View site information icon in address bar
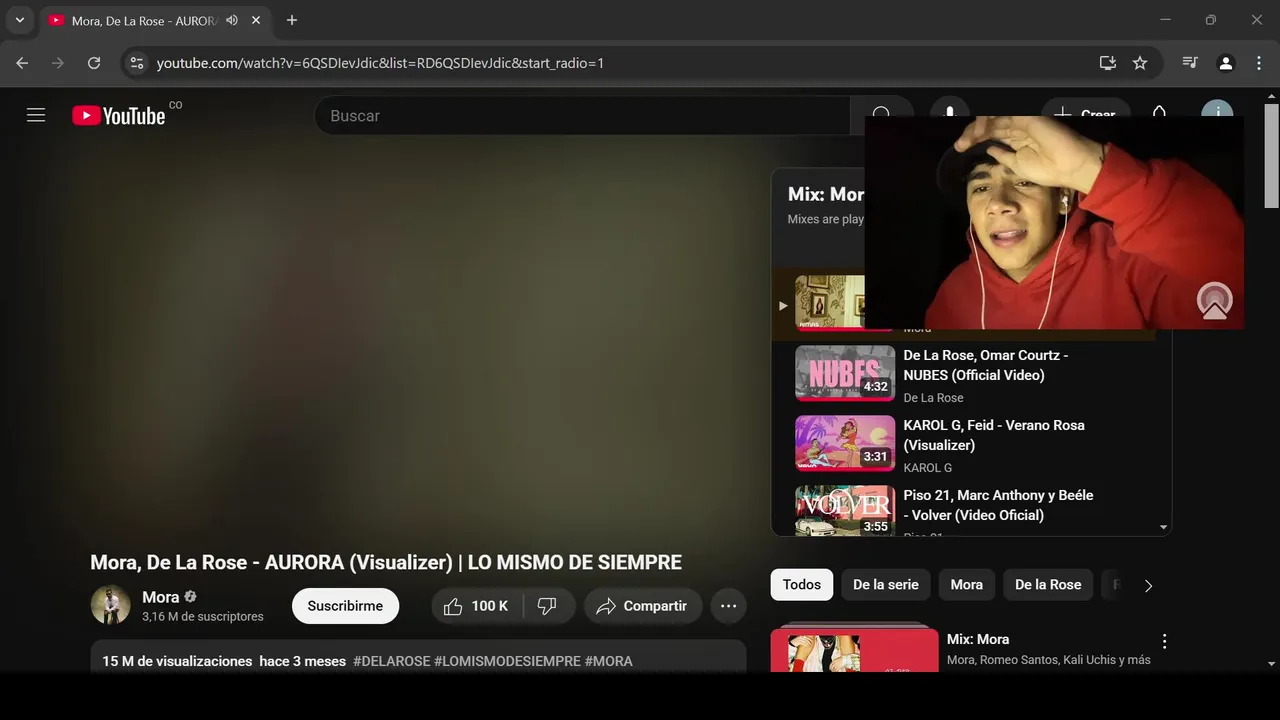 coord(138,63)
